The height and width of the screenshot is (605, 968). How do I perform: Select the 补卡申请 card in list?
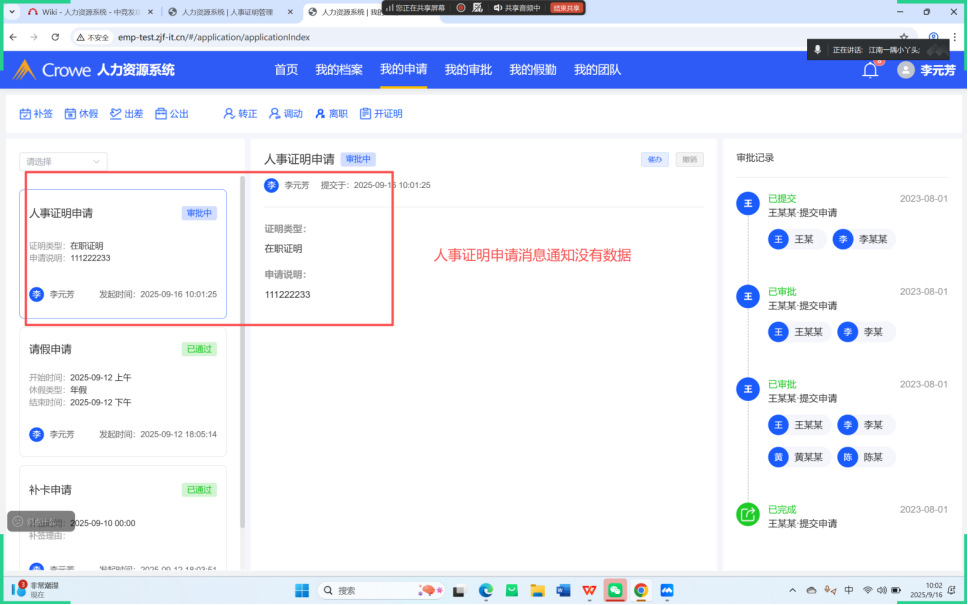pos(123,517)
